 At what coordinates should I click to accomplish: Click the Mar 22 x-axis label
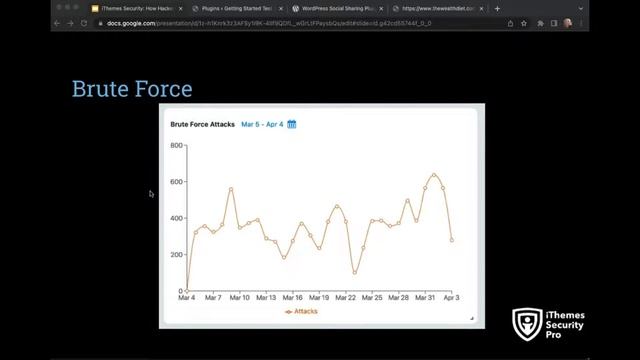pos(346,298)
